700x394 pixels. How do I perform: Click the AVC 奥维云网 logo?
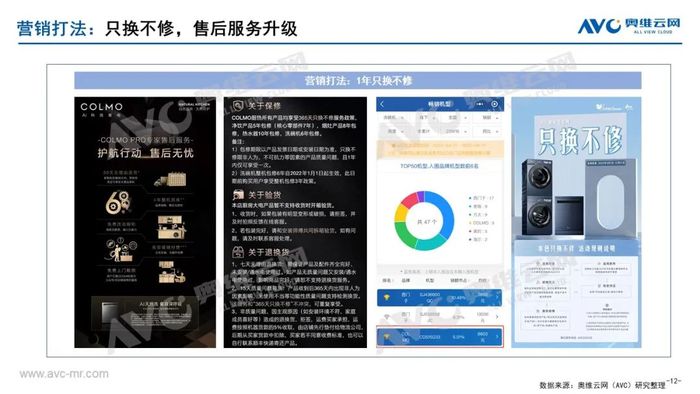629,26
